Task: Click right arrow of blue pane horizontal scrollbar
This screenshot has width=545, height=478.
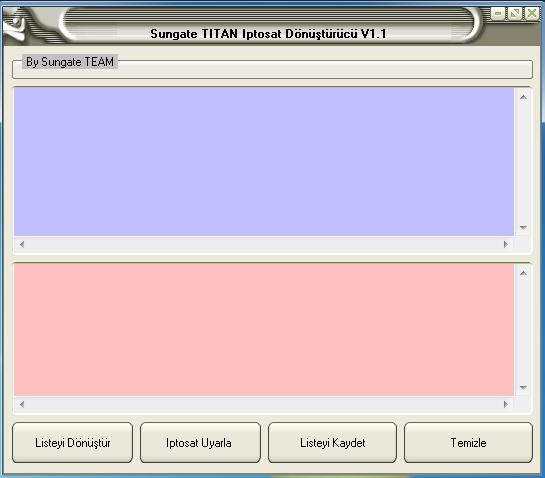Action: click(x=506, y=244)
